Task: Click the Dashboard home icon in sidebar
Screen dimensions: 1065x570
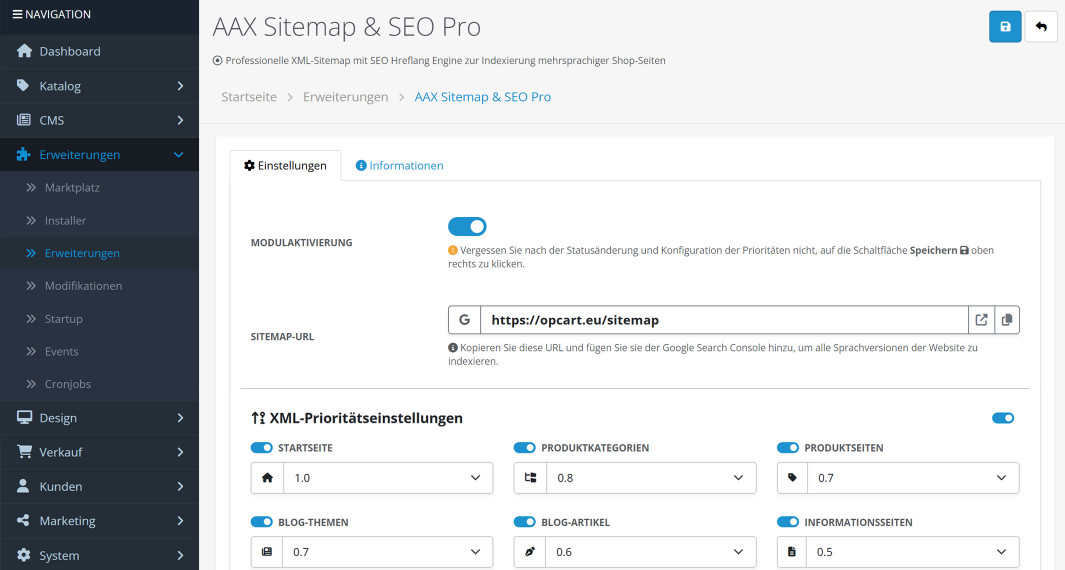Action: [24, 51]
